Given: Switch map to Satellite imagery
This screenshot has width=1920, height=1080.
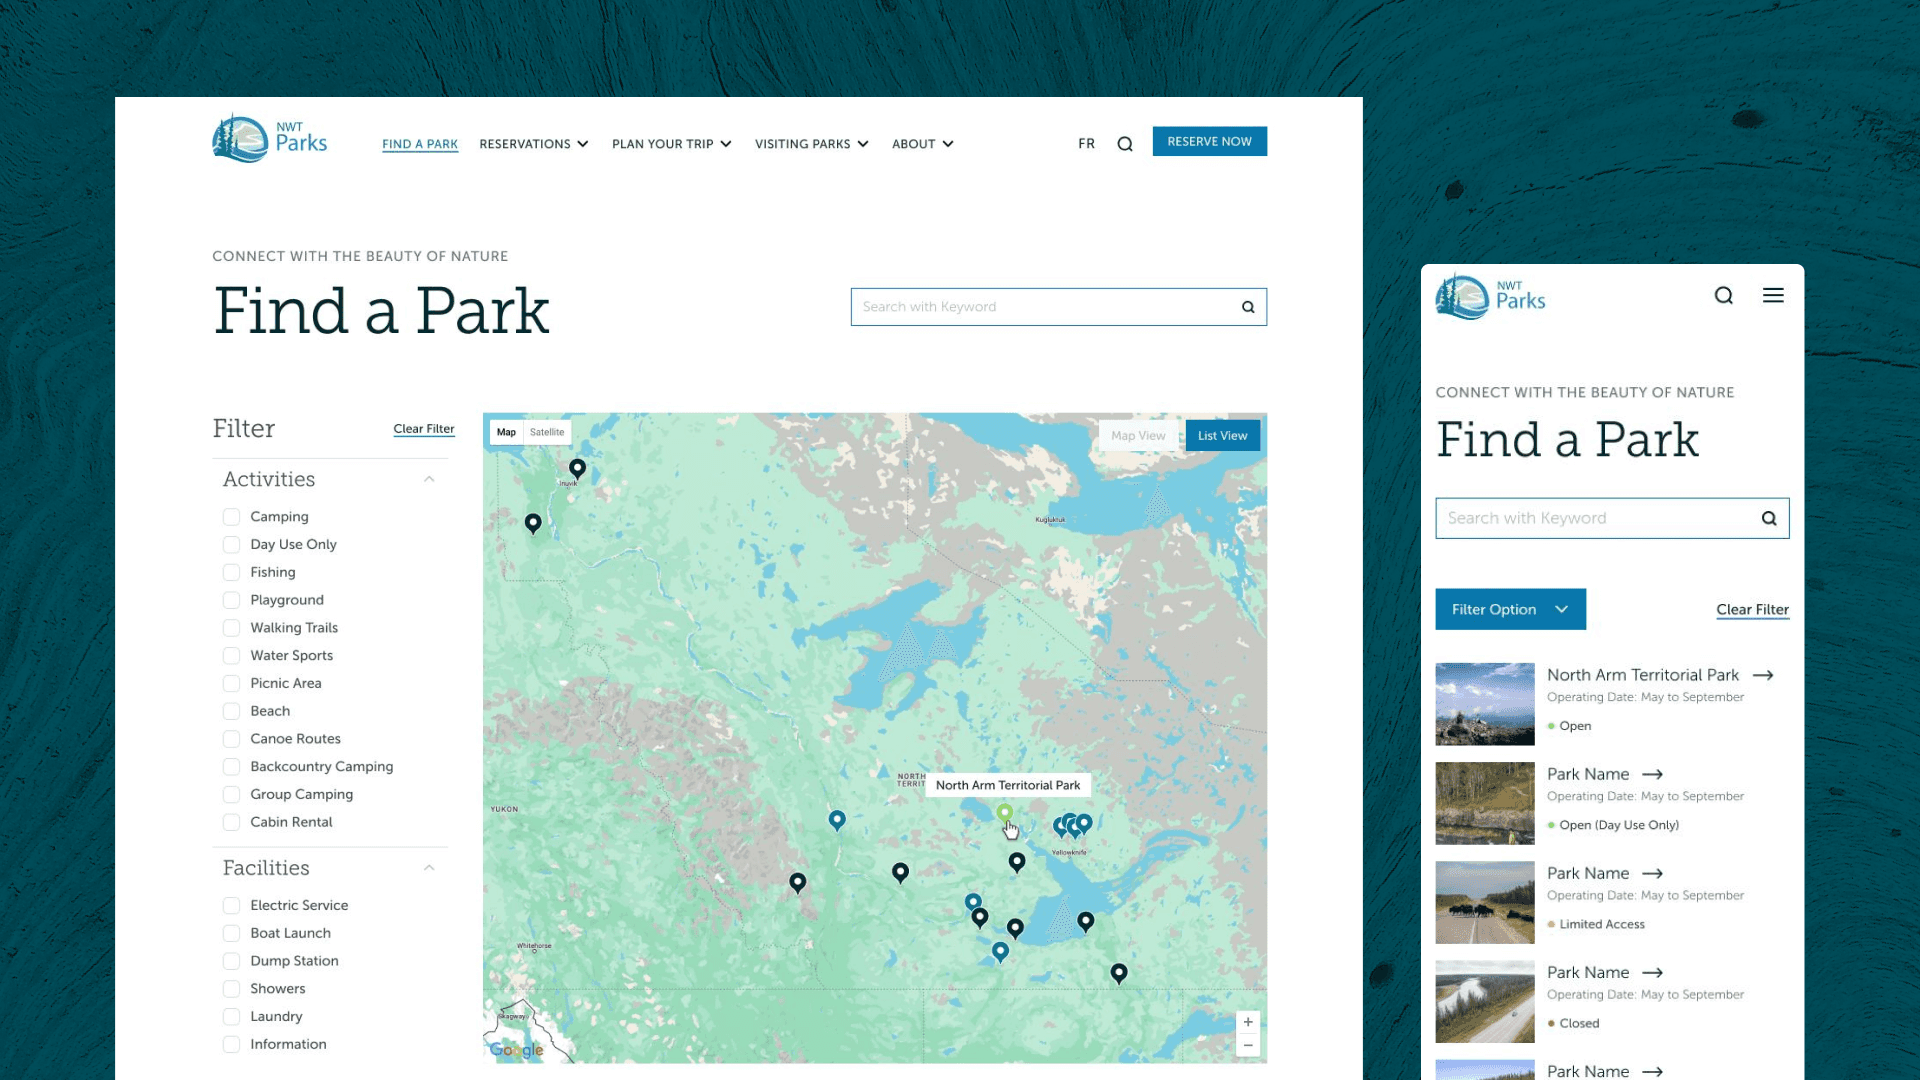Looking at the screenshot, I should 547,432.
